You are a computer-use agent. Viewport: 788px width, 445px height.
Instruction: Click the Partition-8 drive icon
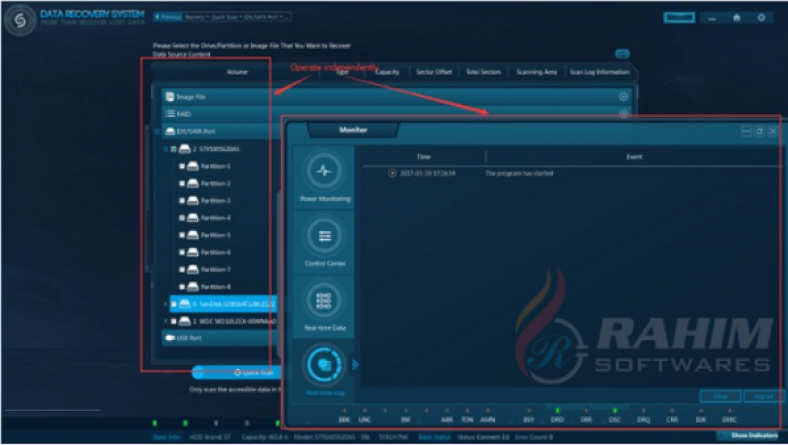(x=193, y=287)
